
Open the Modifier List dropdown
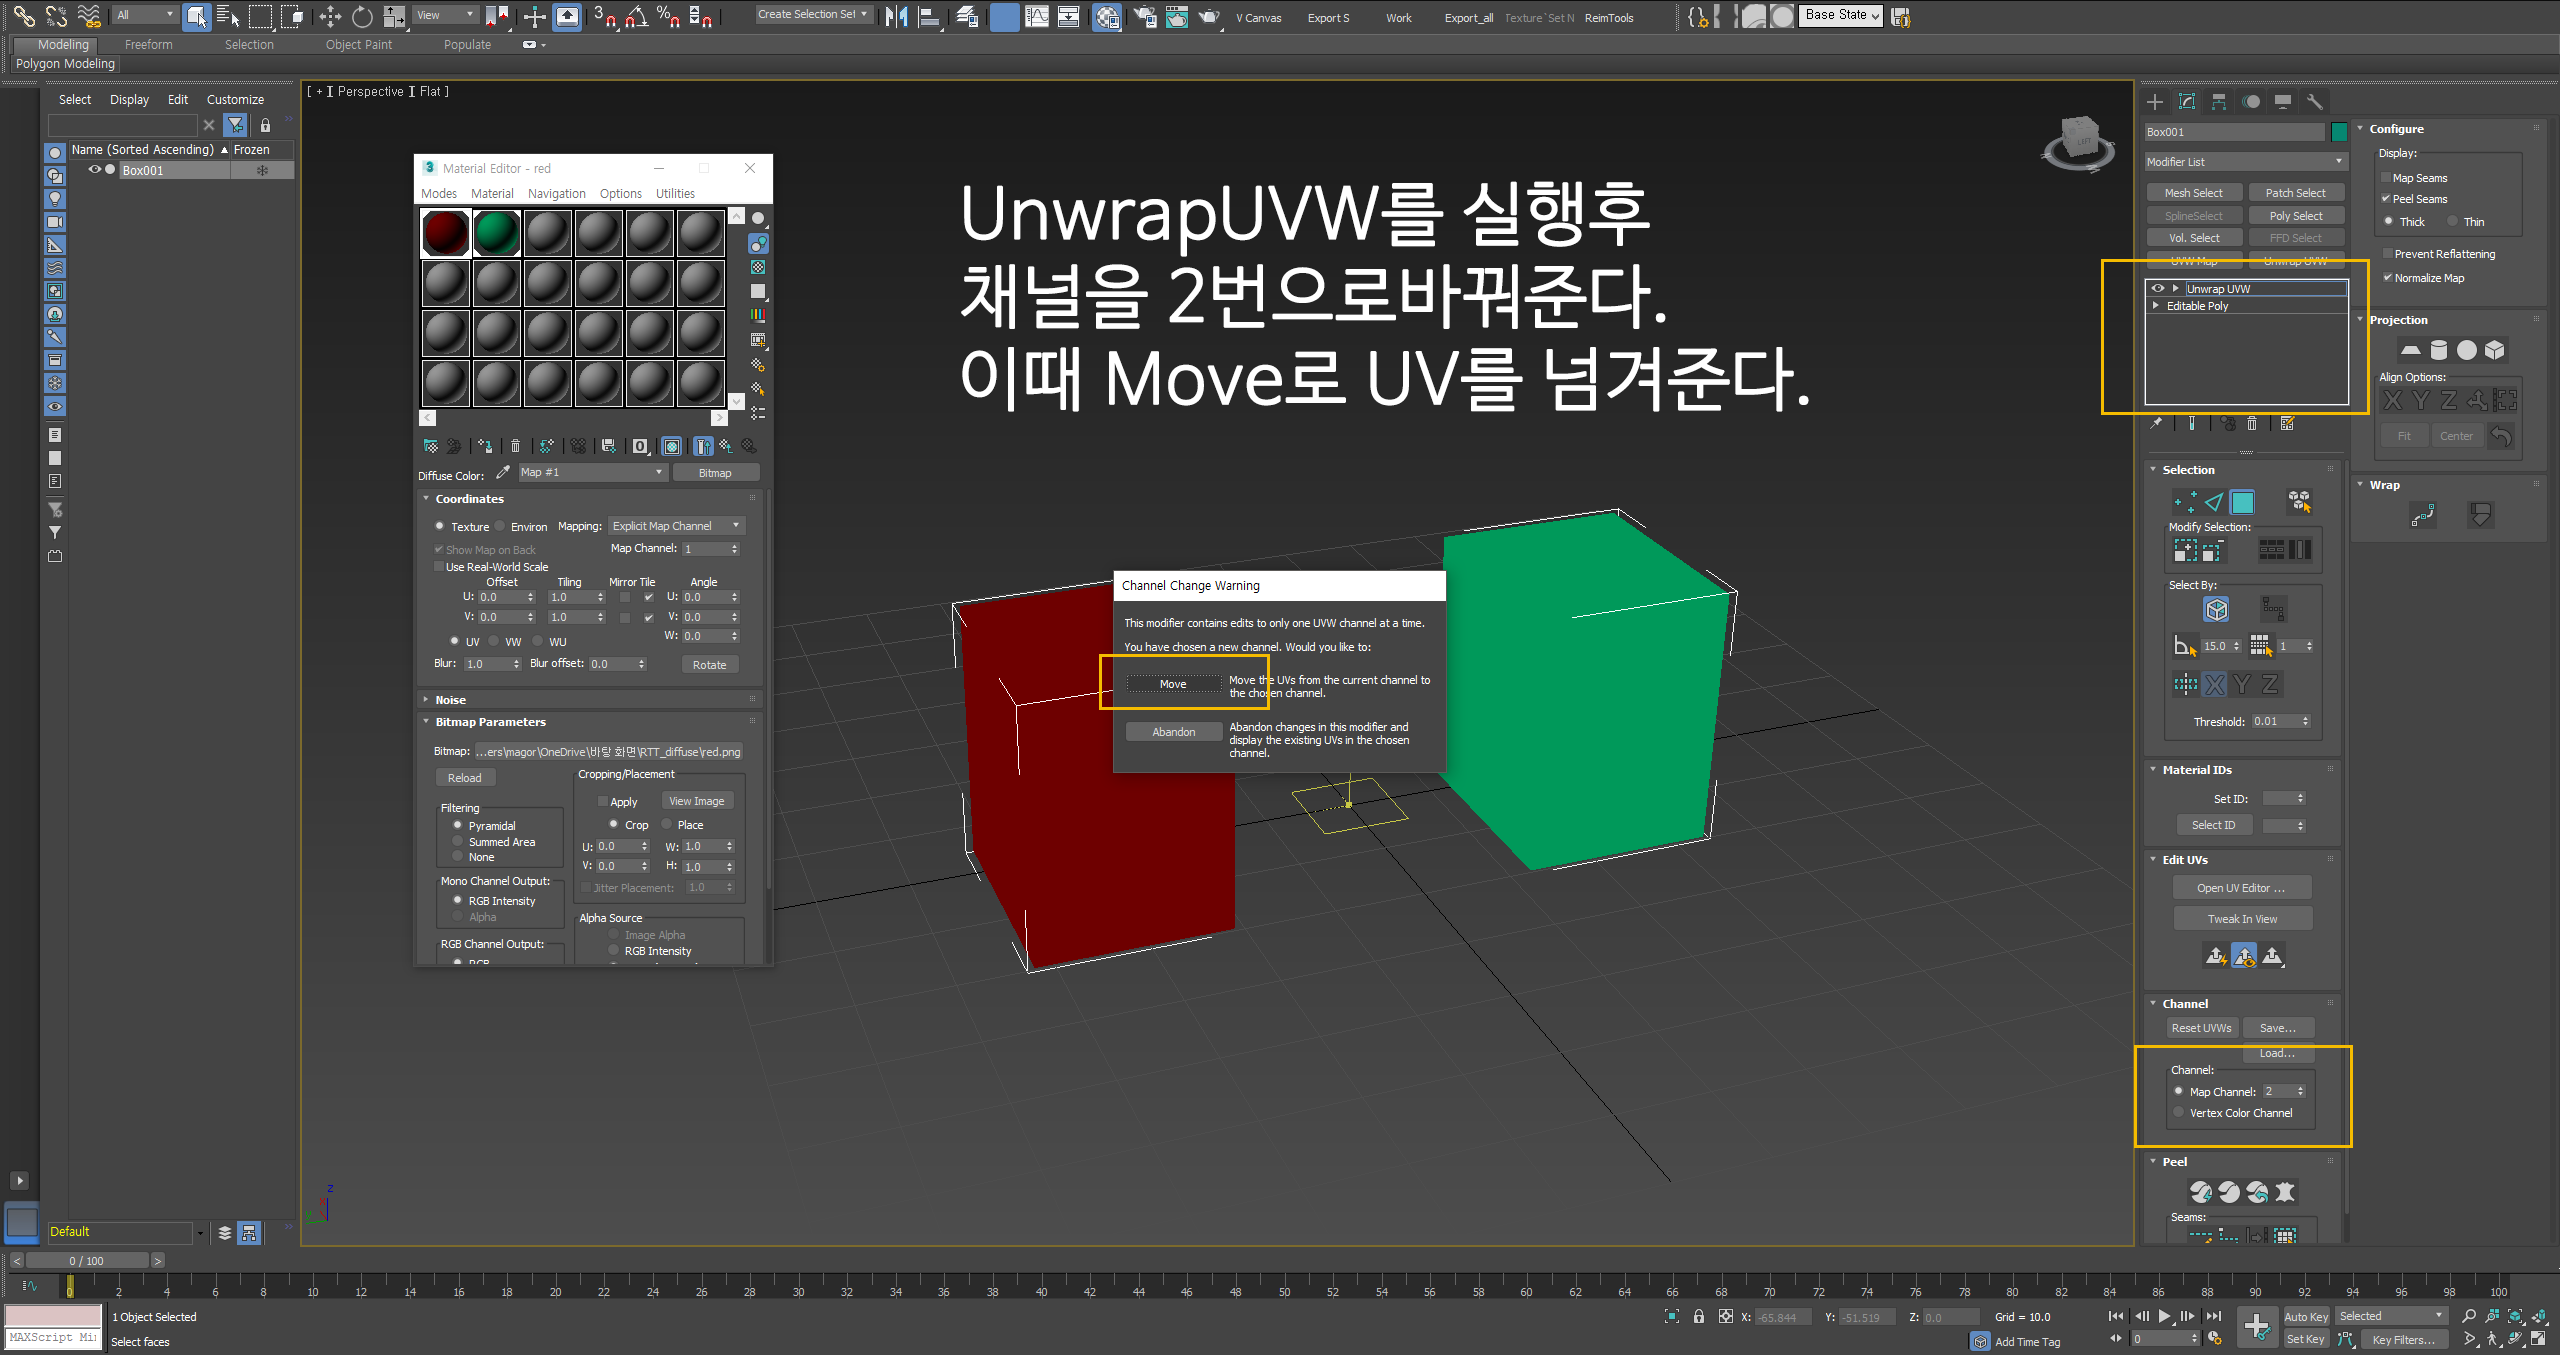click(2245, 162)
